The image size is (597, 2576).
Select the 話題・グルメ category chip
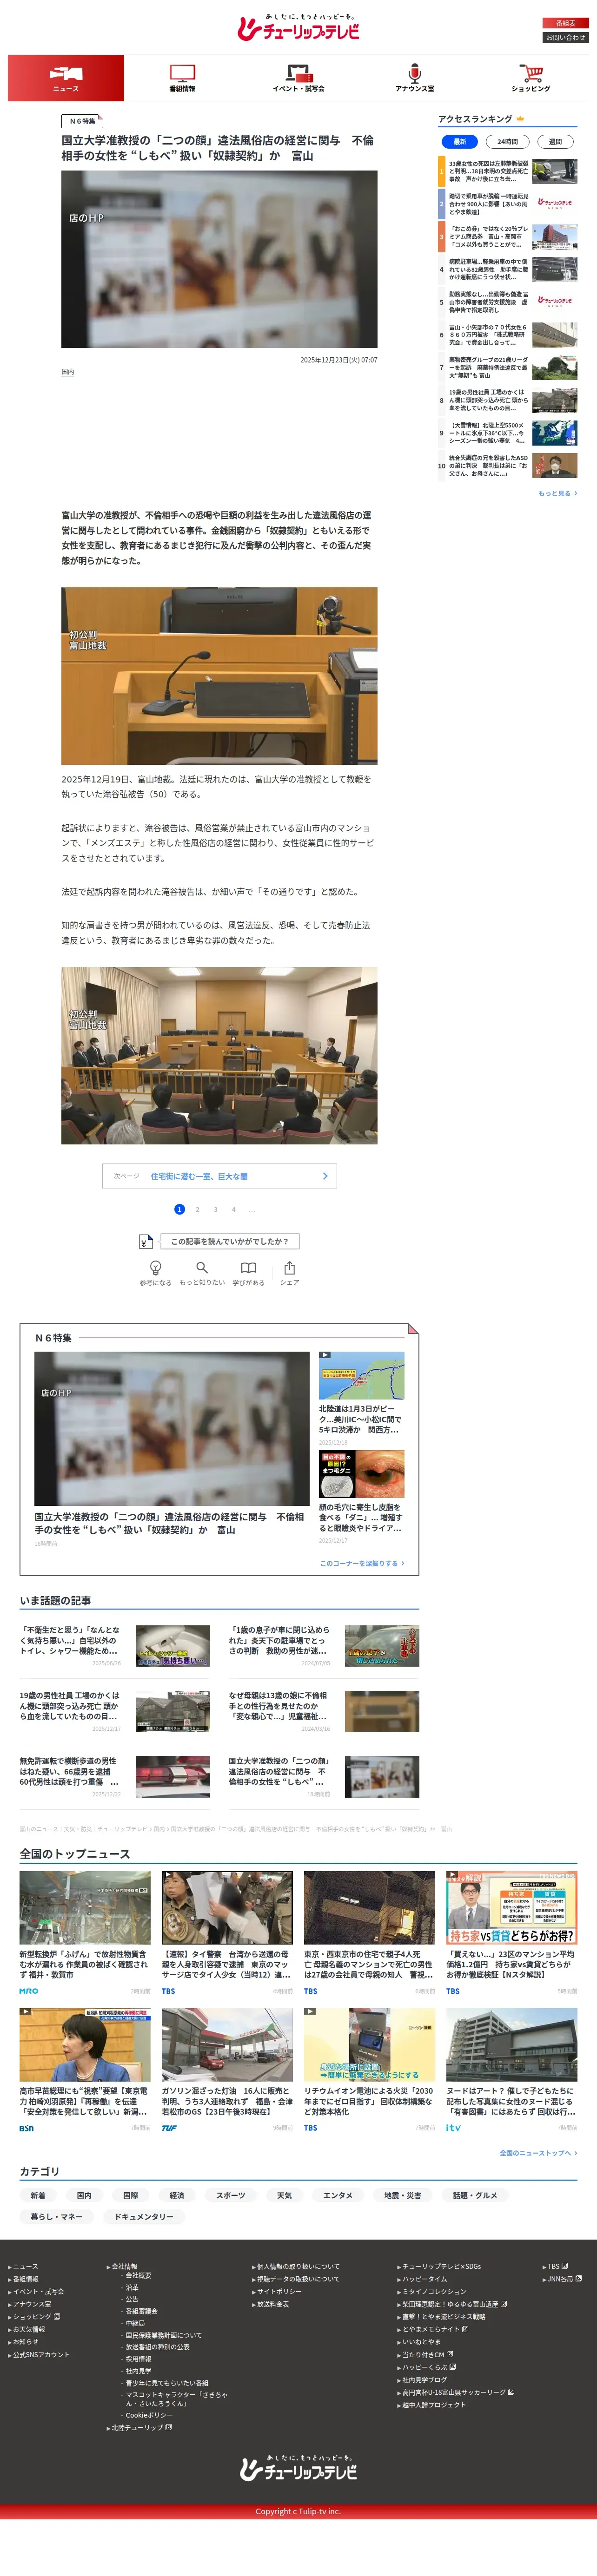tap(475, 2195)
